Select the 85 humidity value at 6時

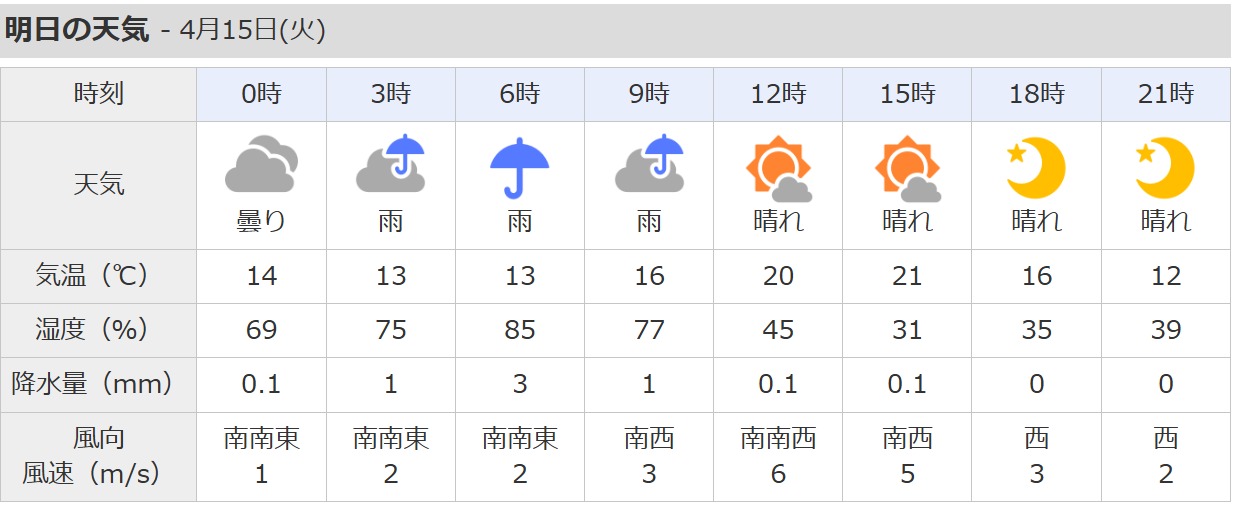point(520,330)
